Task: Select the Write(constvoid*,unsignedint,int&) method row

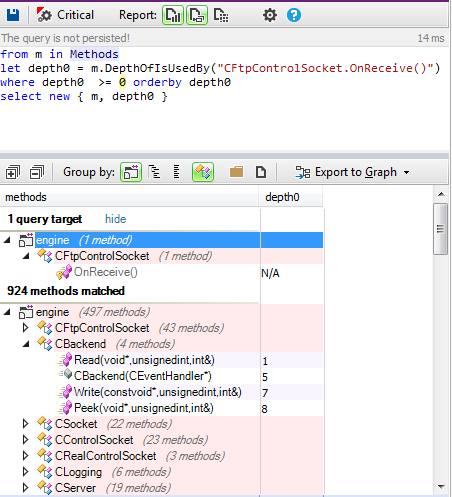Action: tap(161, 392)
